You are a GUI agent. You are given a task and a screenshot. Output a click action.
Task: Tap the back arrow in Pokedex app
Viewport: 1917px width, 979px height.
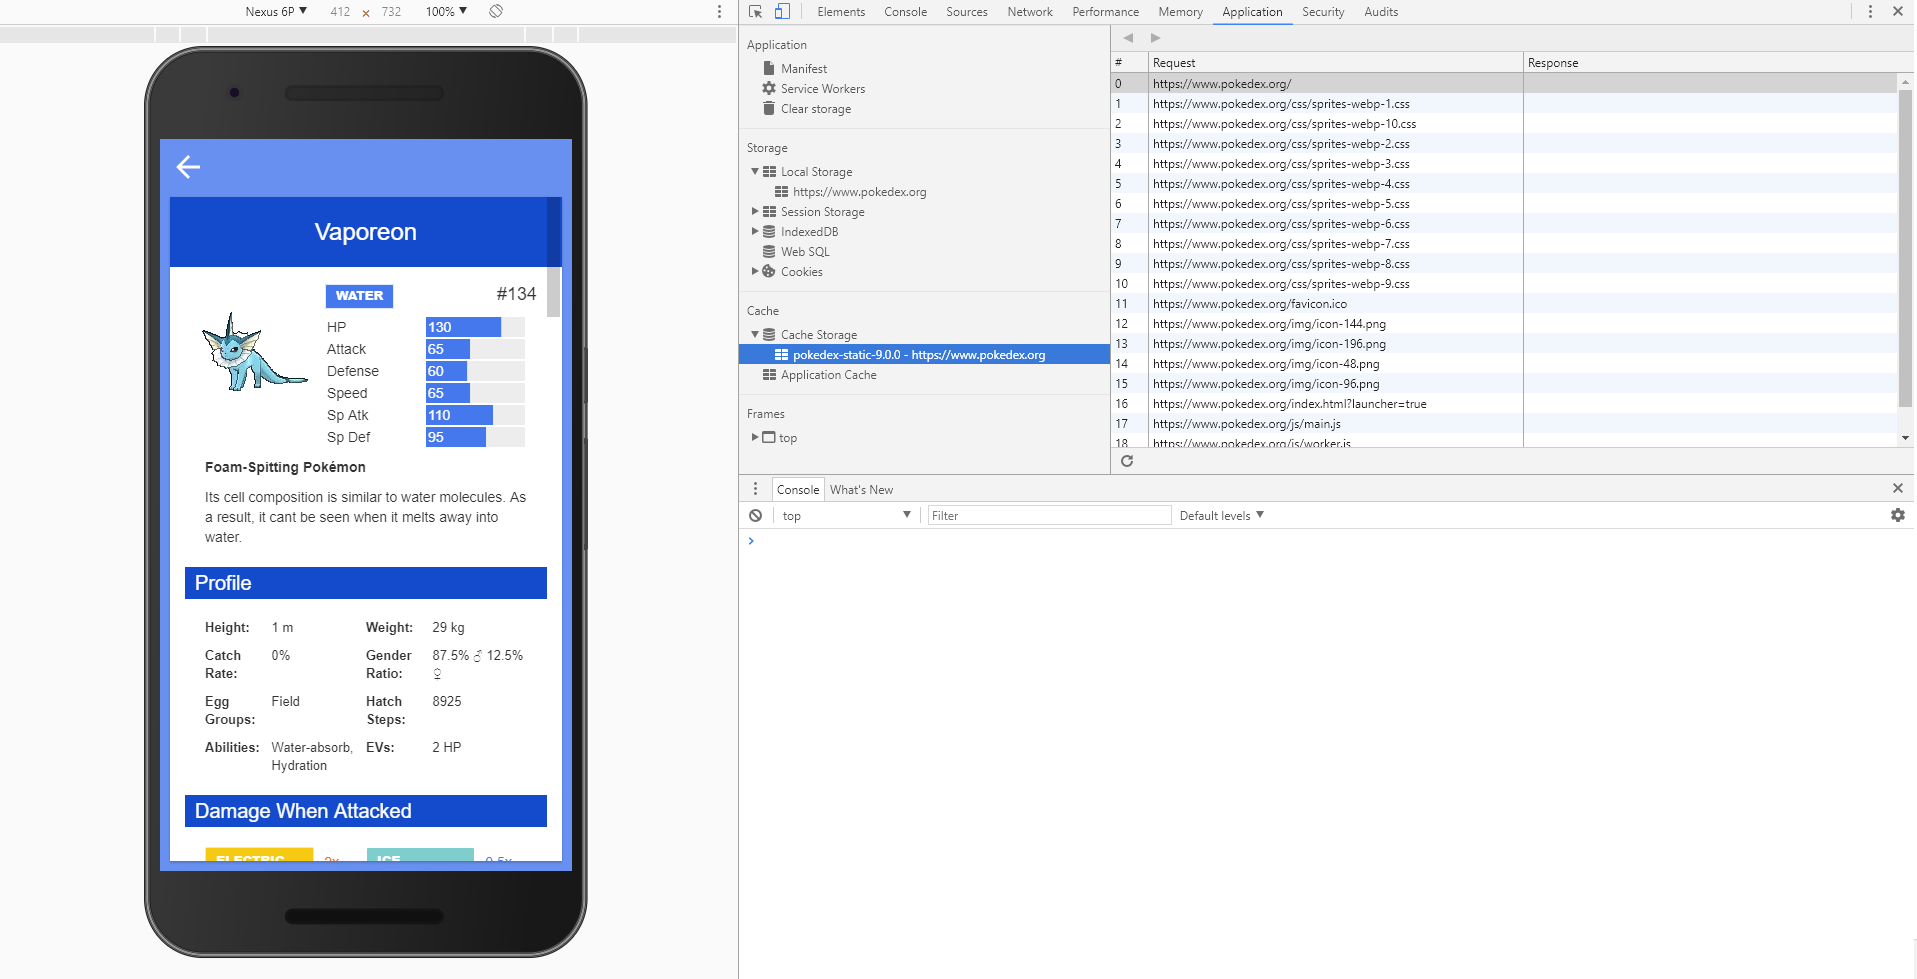(188, 167)
